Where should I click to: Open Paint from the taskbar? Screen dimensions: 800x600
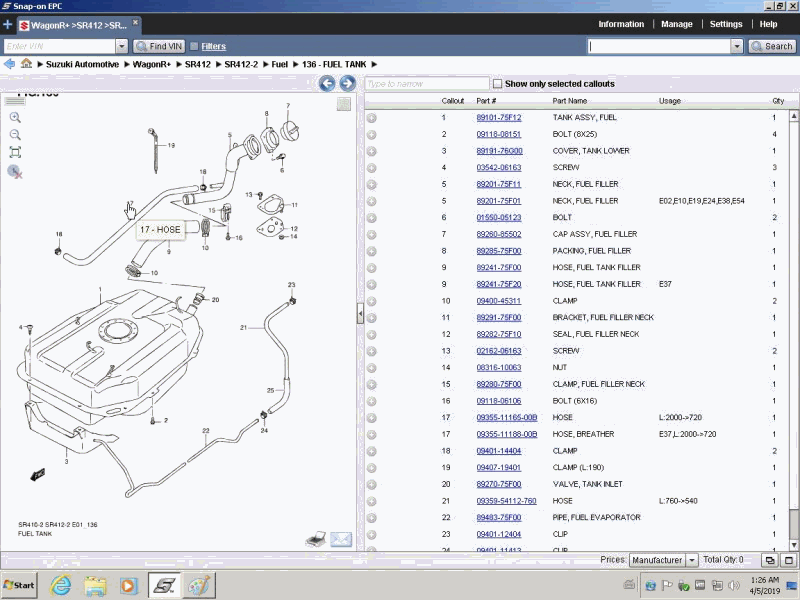tap(198, 585)
